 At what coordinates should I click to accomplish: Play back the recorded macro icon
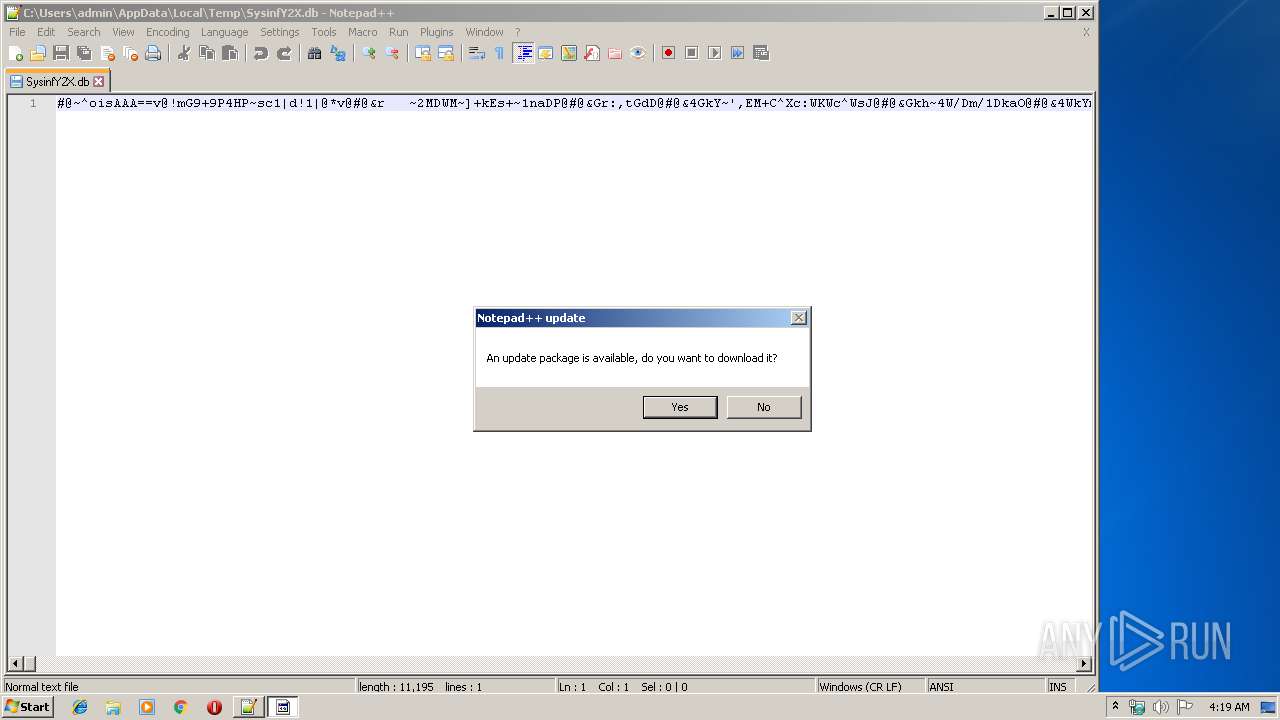click(x=715, y=53)
